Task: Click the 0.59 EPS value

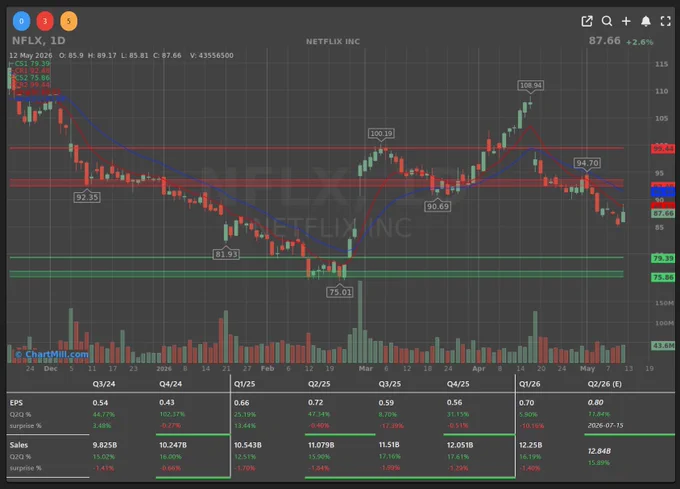Action: click(386, 403)
